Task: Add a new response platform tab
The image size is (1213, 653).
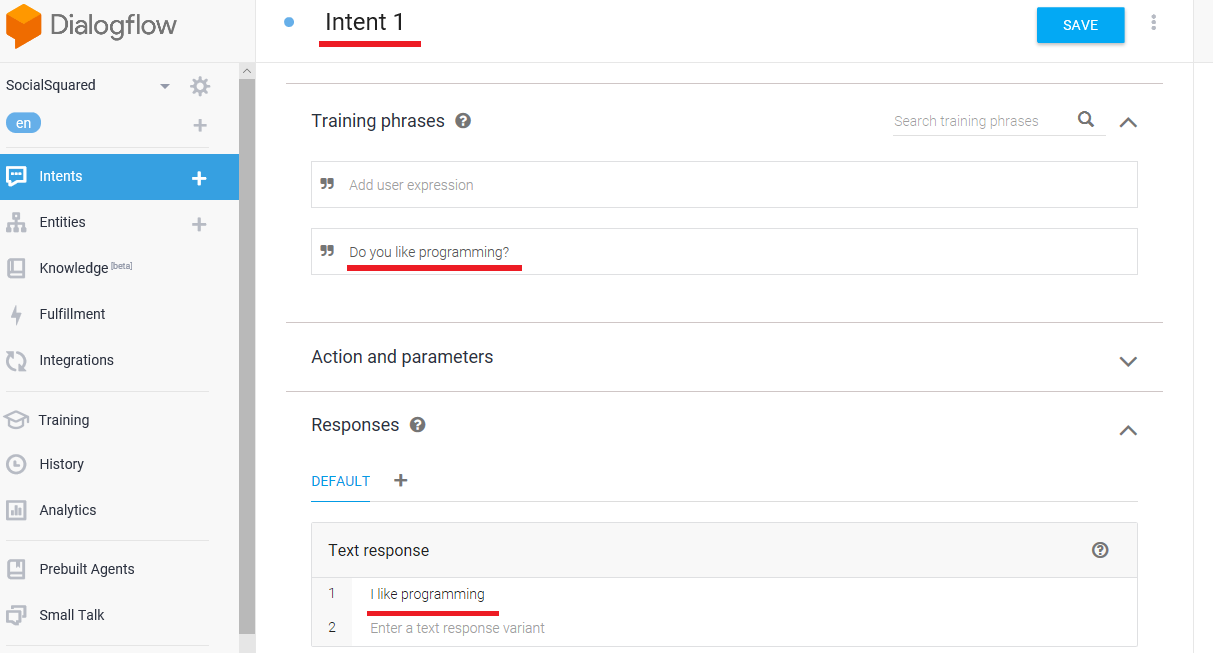Action: click(401, 480)
